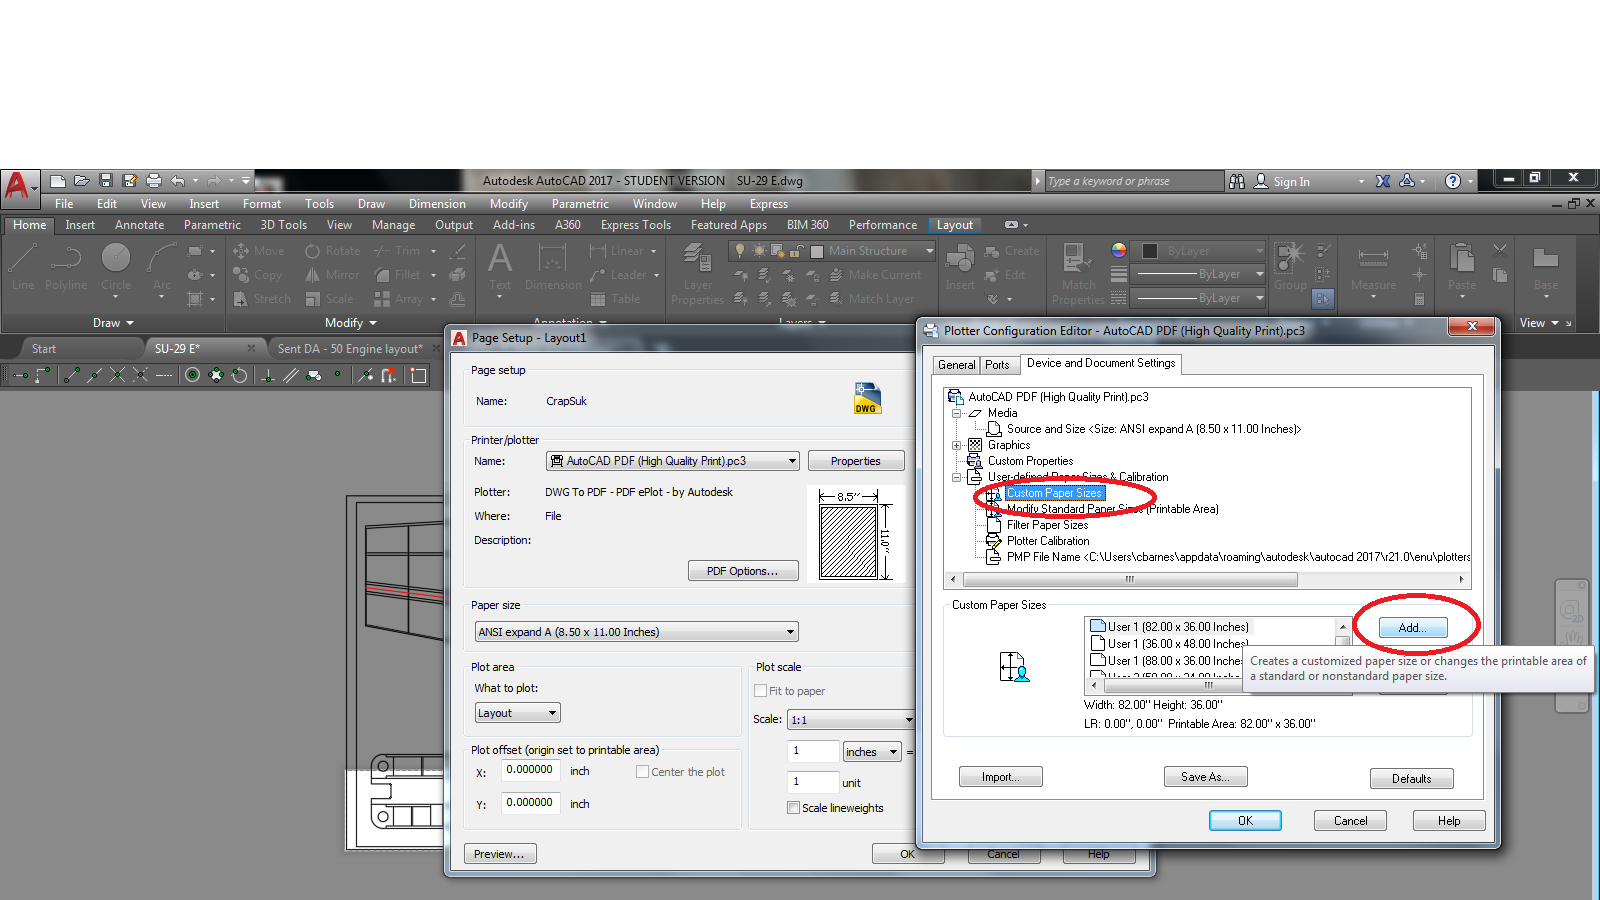Switch to the Ports tab in Plotter Editor
This screenshot has height=900, width=1600.
997,365
